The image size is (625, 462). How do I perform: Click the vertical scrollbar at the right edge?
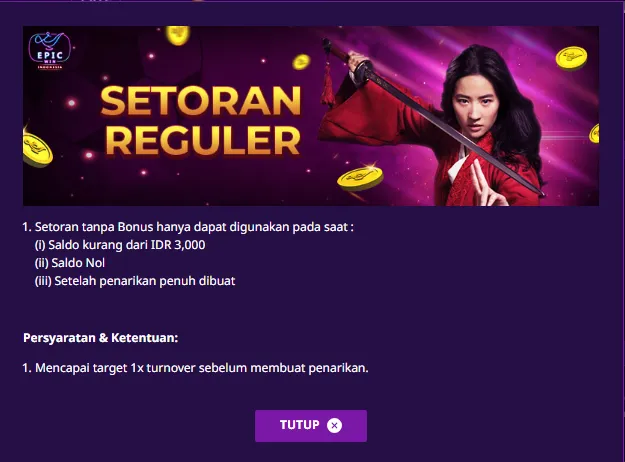(x=622, y=231)
